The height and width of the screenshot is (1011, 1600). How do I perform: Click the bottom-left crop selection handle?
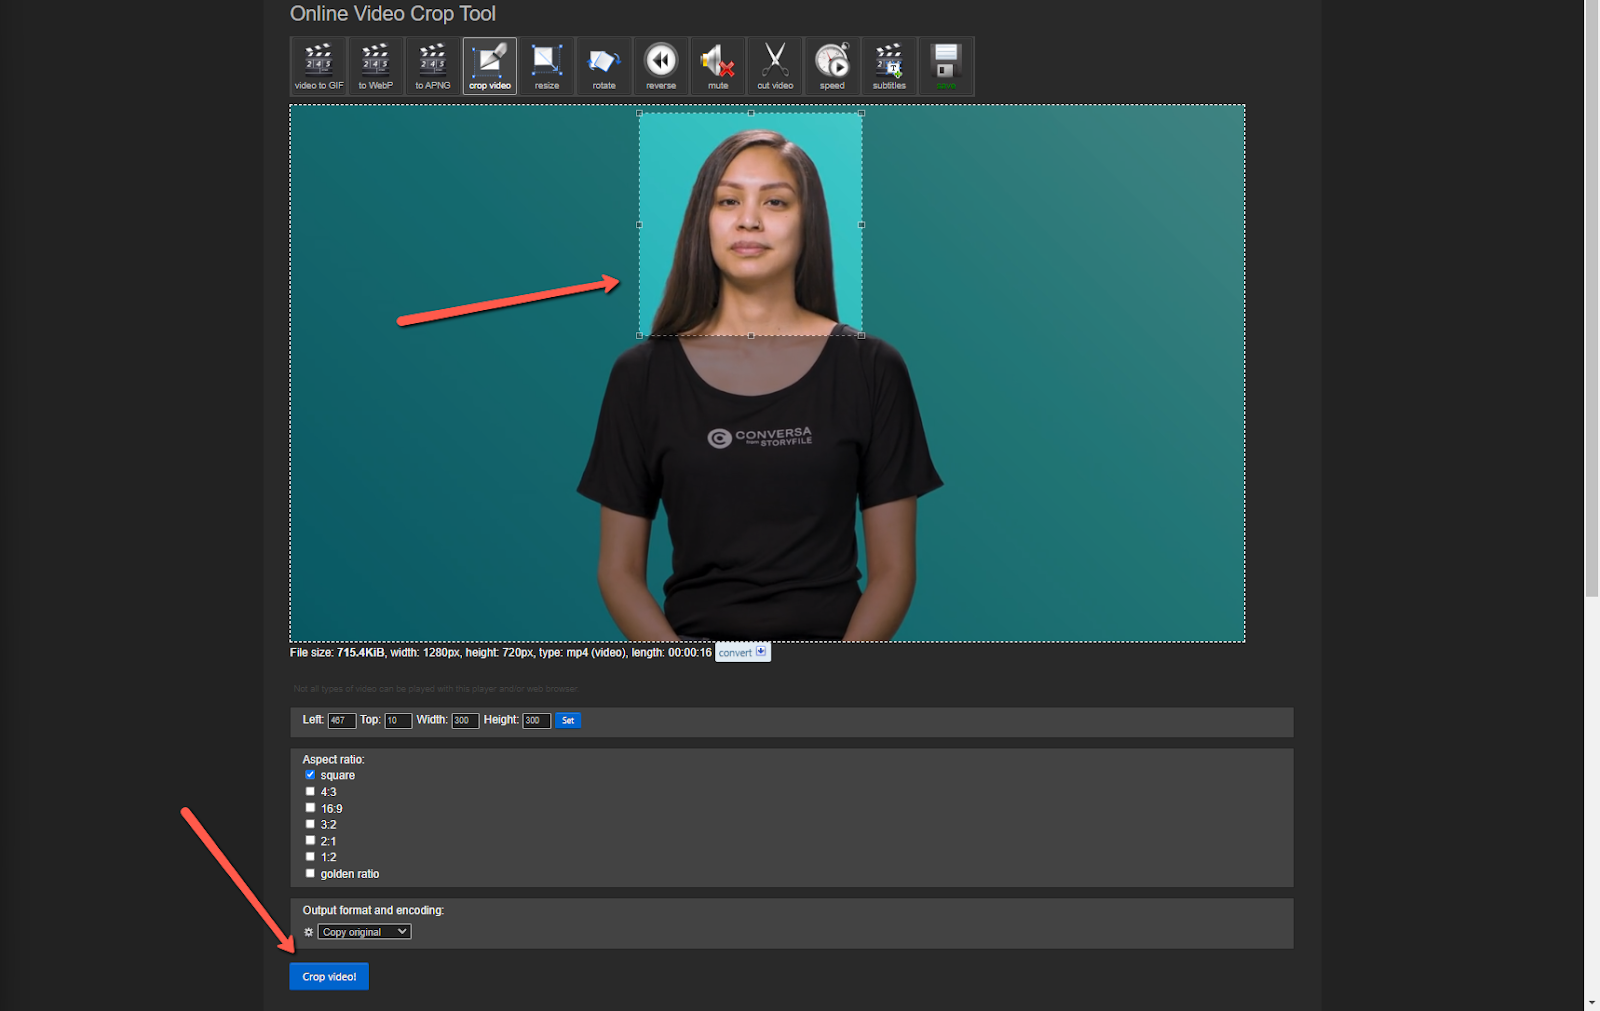click(x=639, y=335)
